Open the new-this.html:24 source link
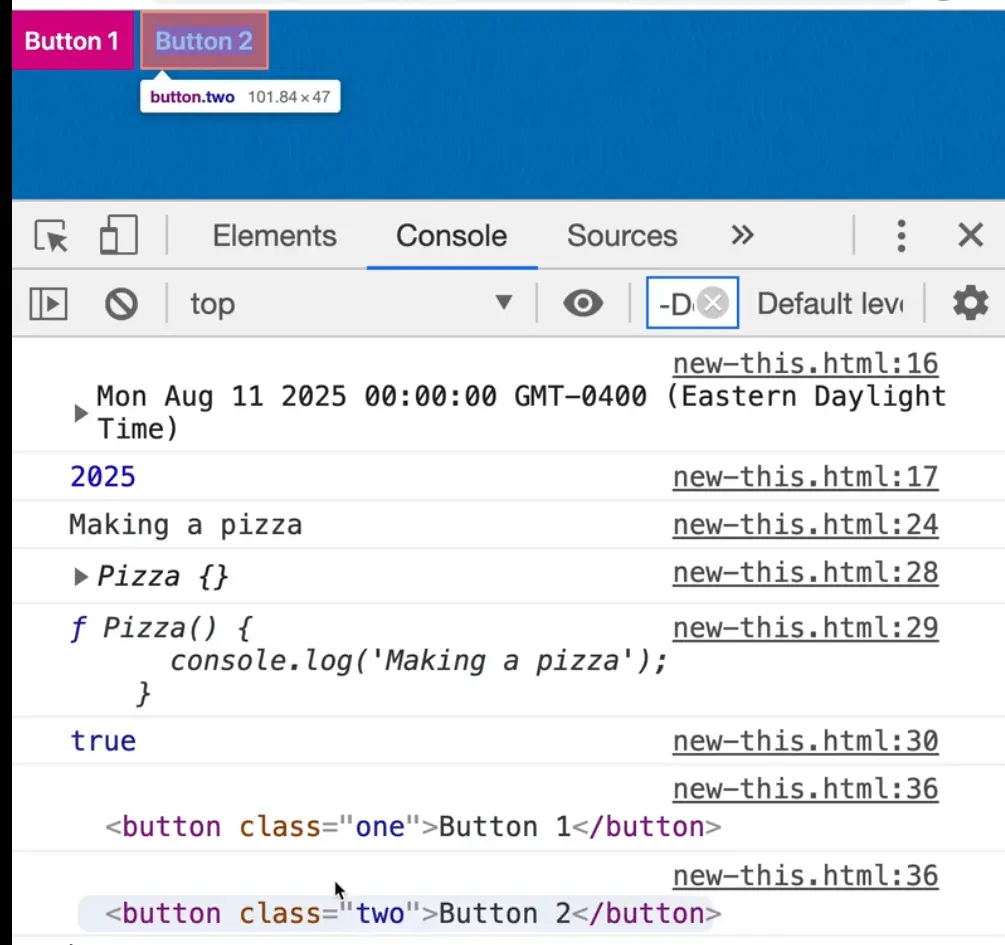Screen dimensions: 1005x945 (805, 524)
